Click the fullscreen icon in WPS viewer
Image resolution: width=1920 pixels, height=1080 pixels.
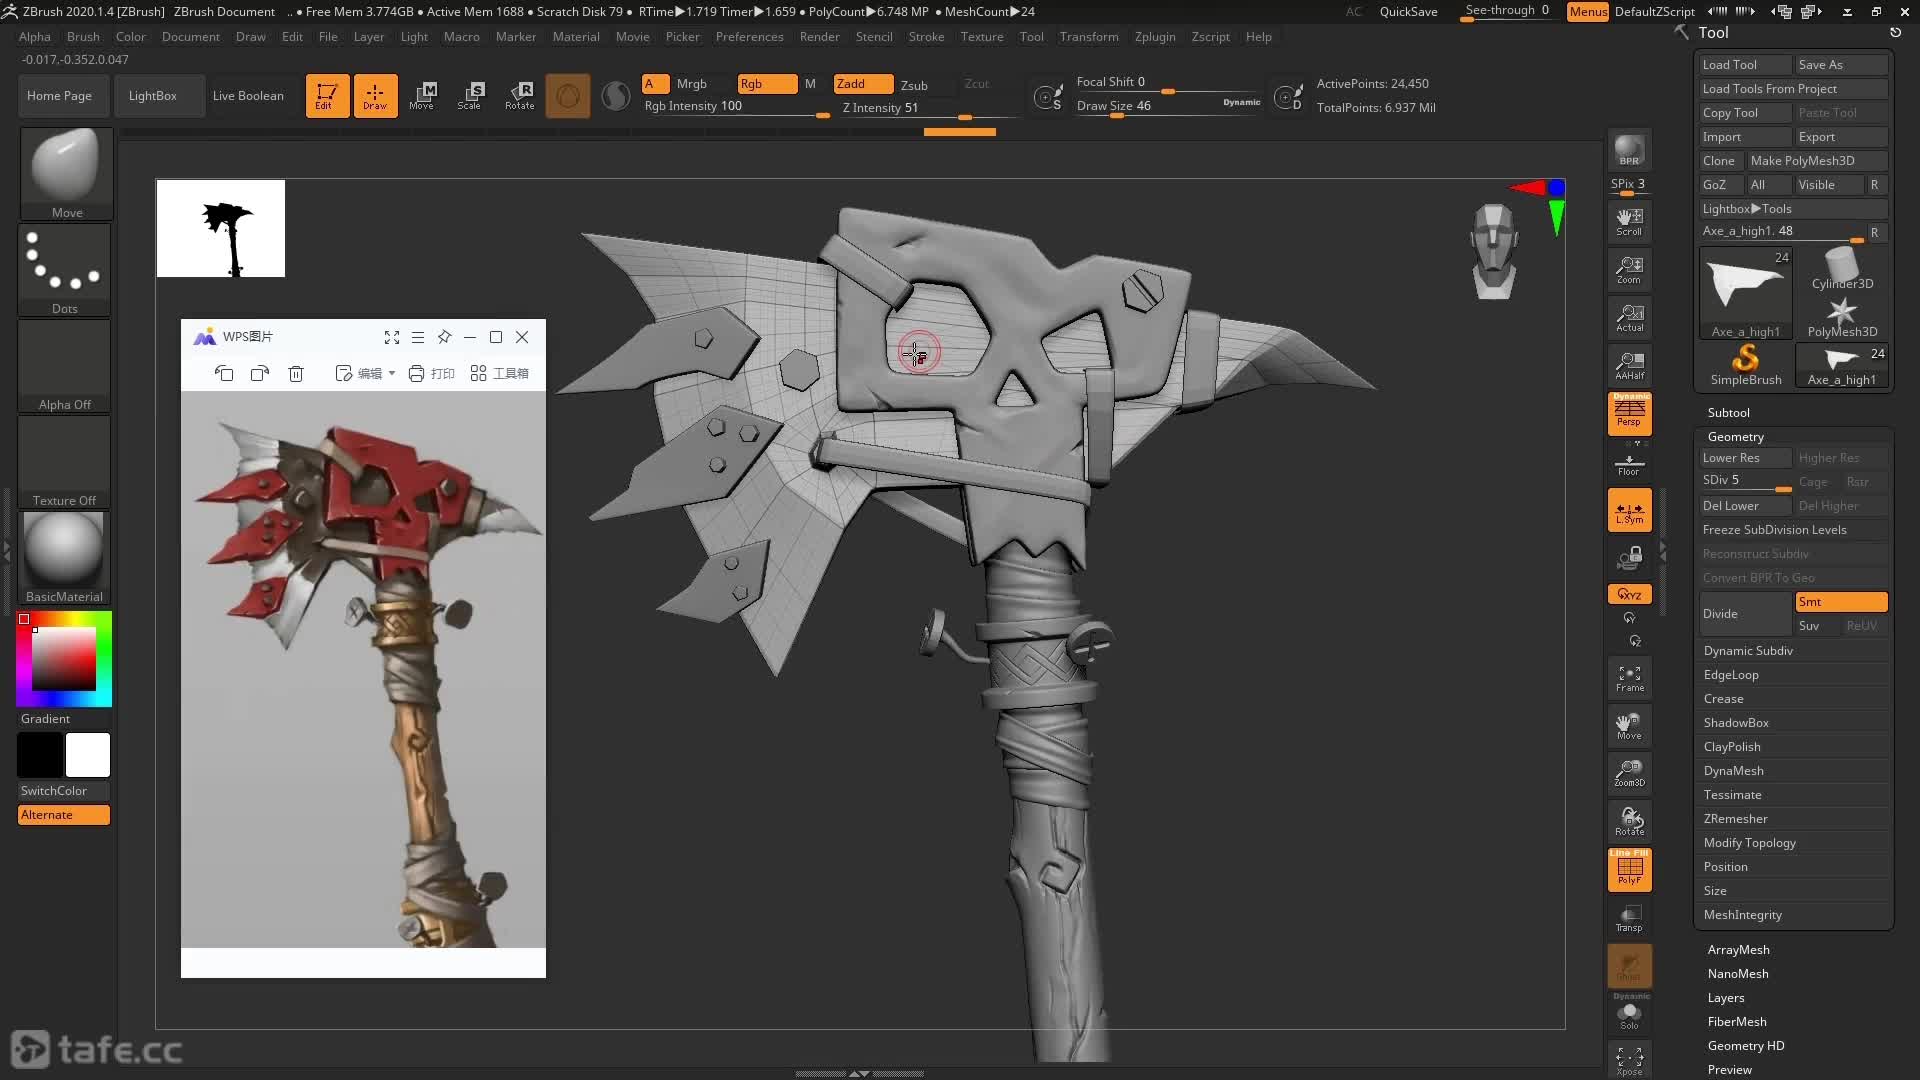pos(392,337)
